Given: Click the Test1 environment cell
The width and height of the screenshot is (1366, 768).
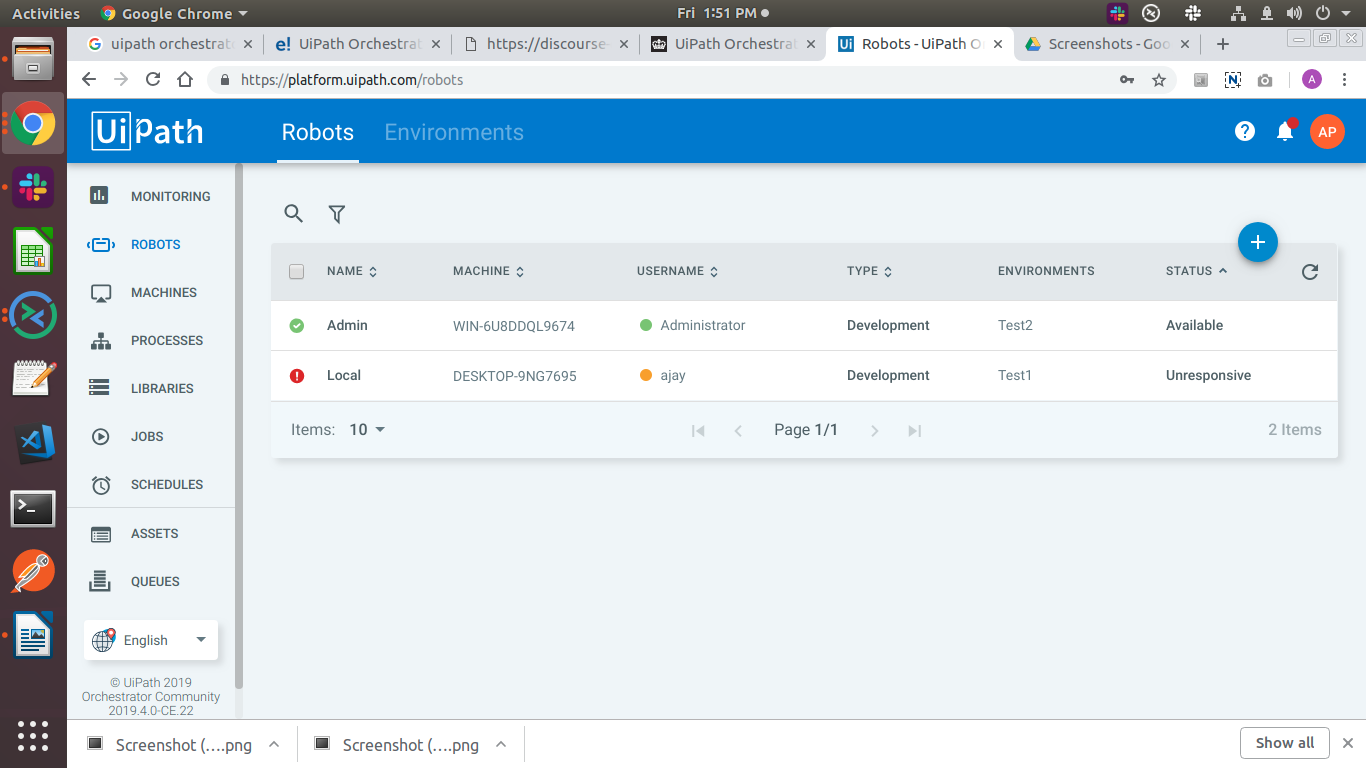Looking at the screenshot, I should (1014, 375).
